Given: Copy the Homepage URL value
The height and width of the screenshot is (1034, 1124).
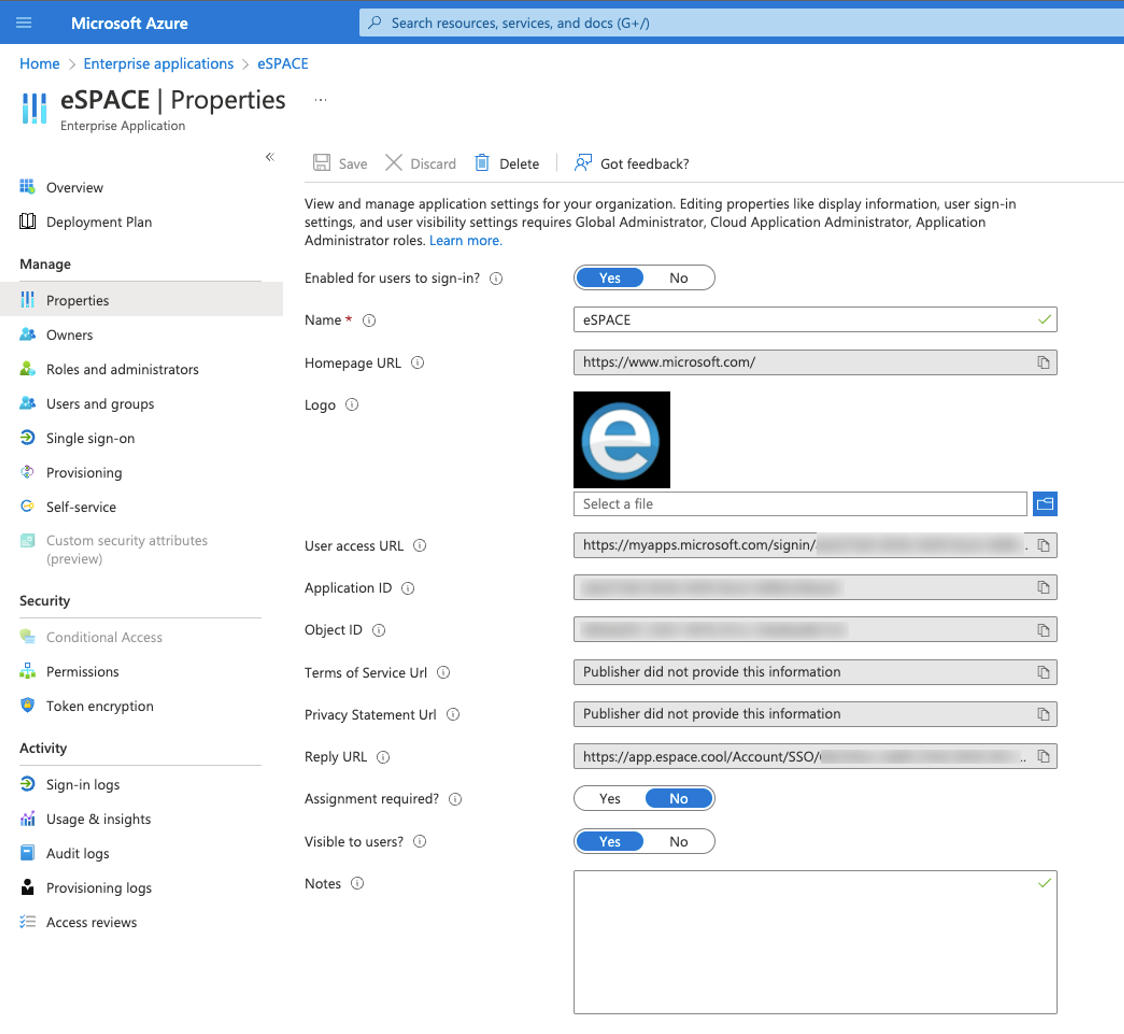Looking at the screenshot, I should 1043,362.
